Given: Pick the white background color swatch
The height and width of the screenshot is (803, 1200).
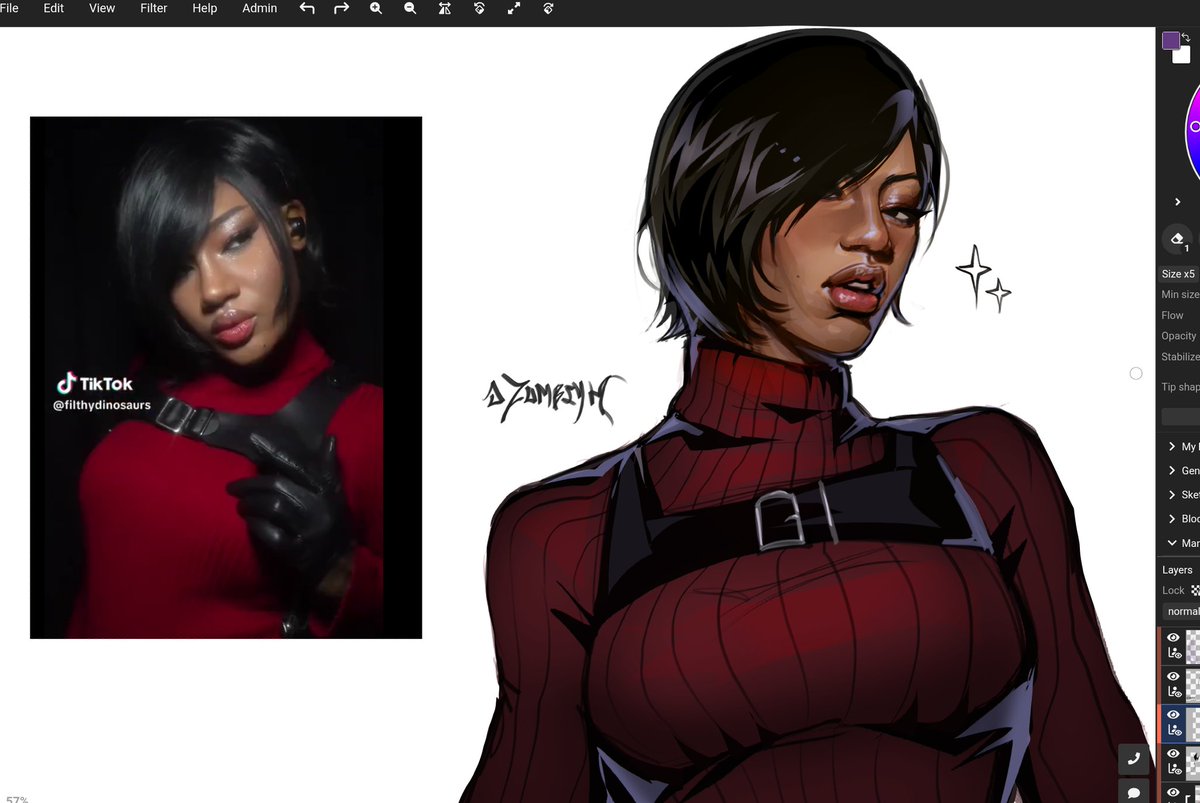Looking at the screenshot, I should (x=1182, y=54).
